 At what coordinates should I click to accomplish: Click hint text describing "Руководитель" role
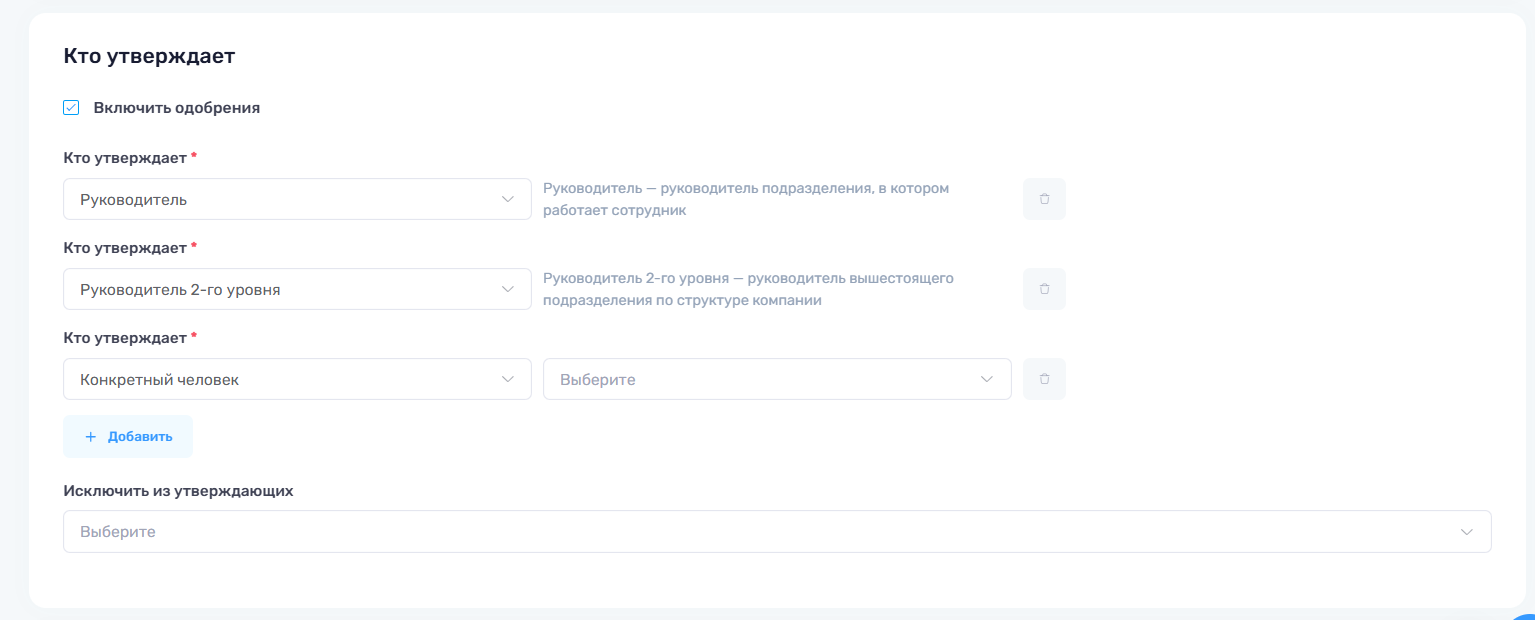coord(745,199)
